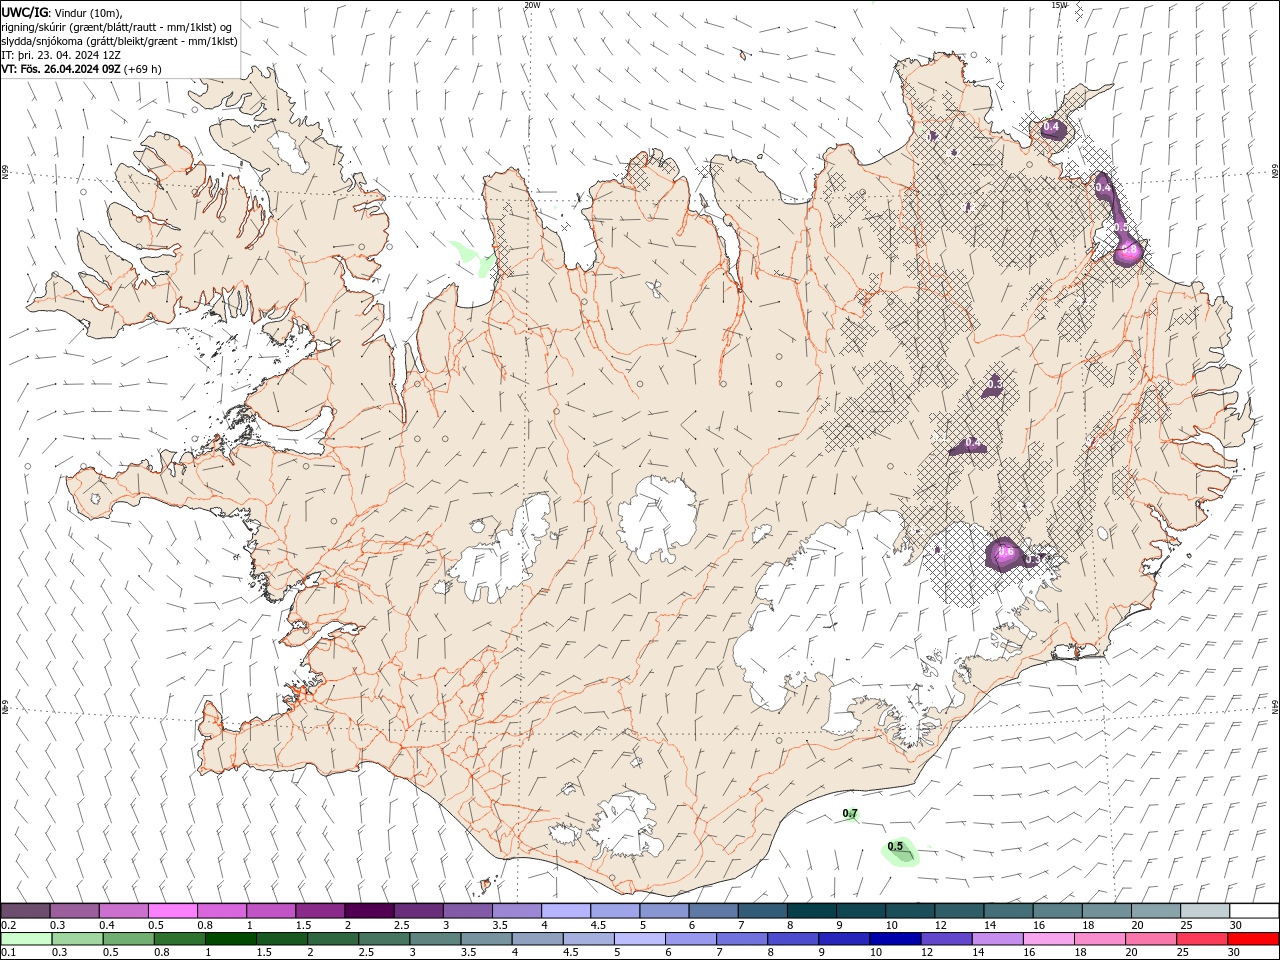Screen dimensions: 1280x960
Task: Select the light gray 25 swatch, snow scale
Action: (x=1206, y=911)
